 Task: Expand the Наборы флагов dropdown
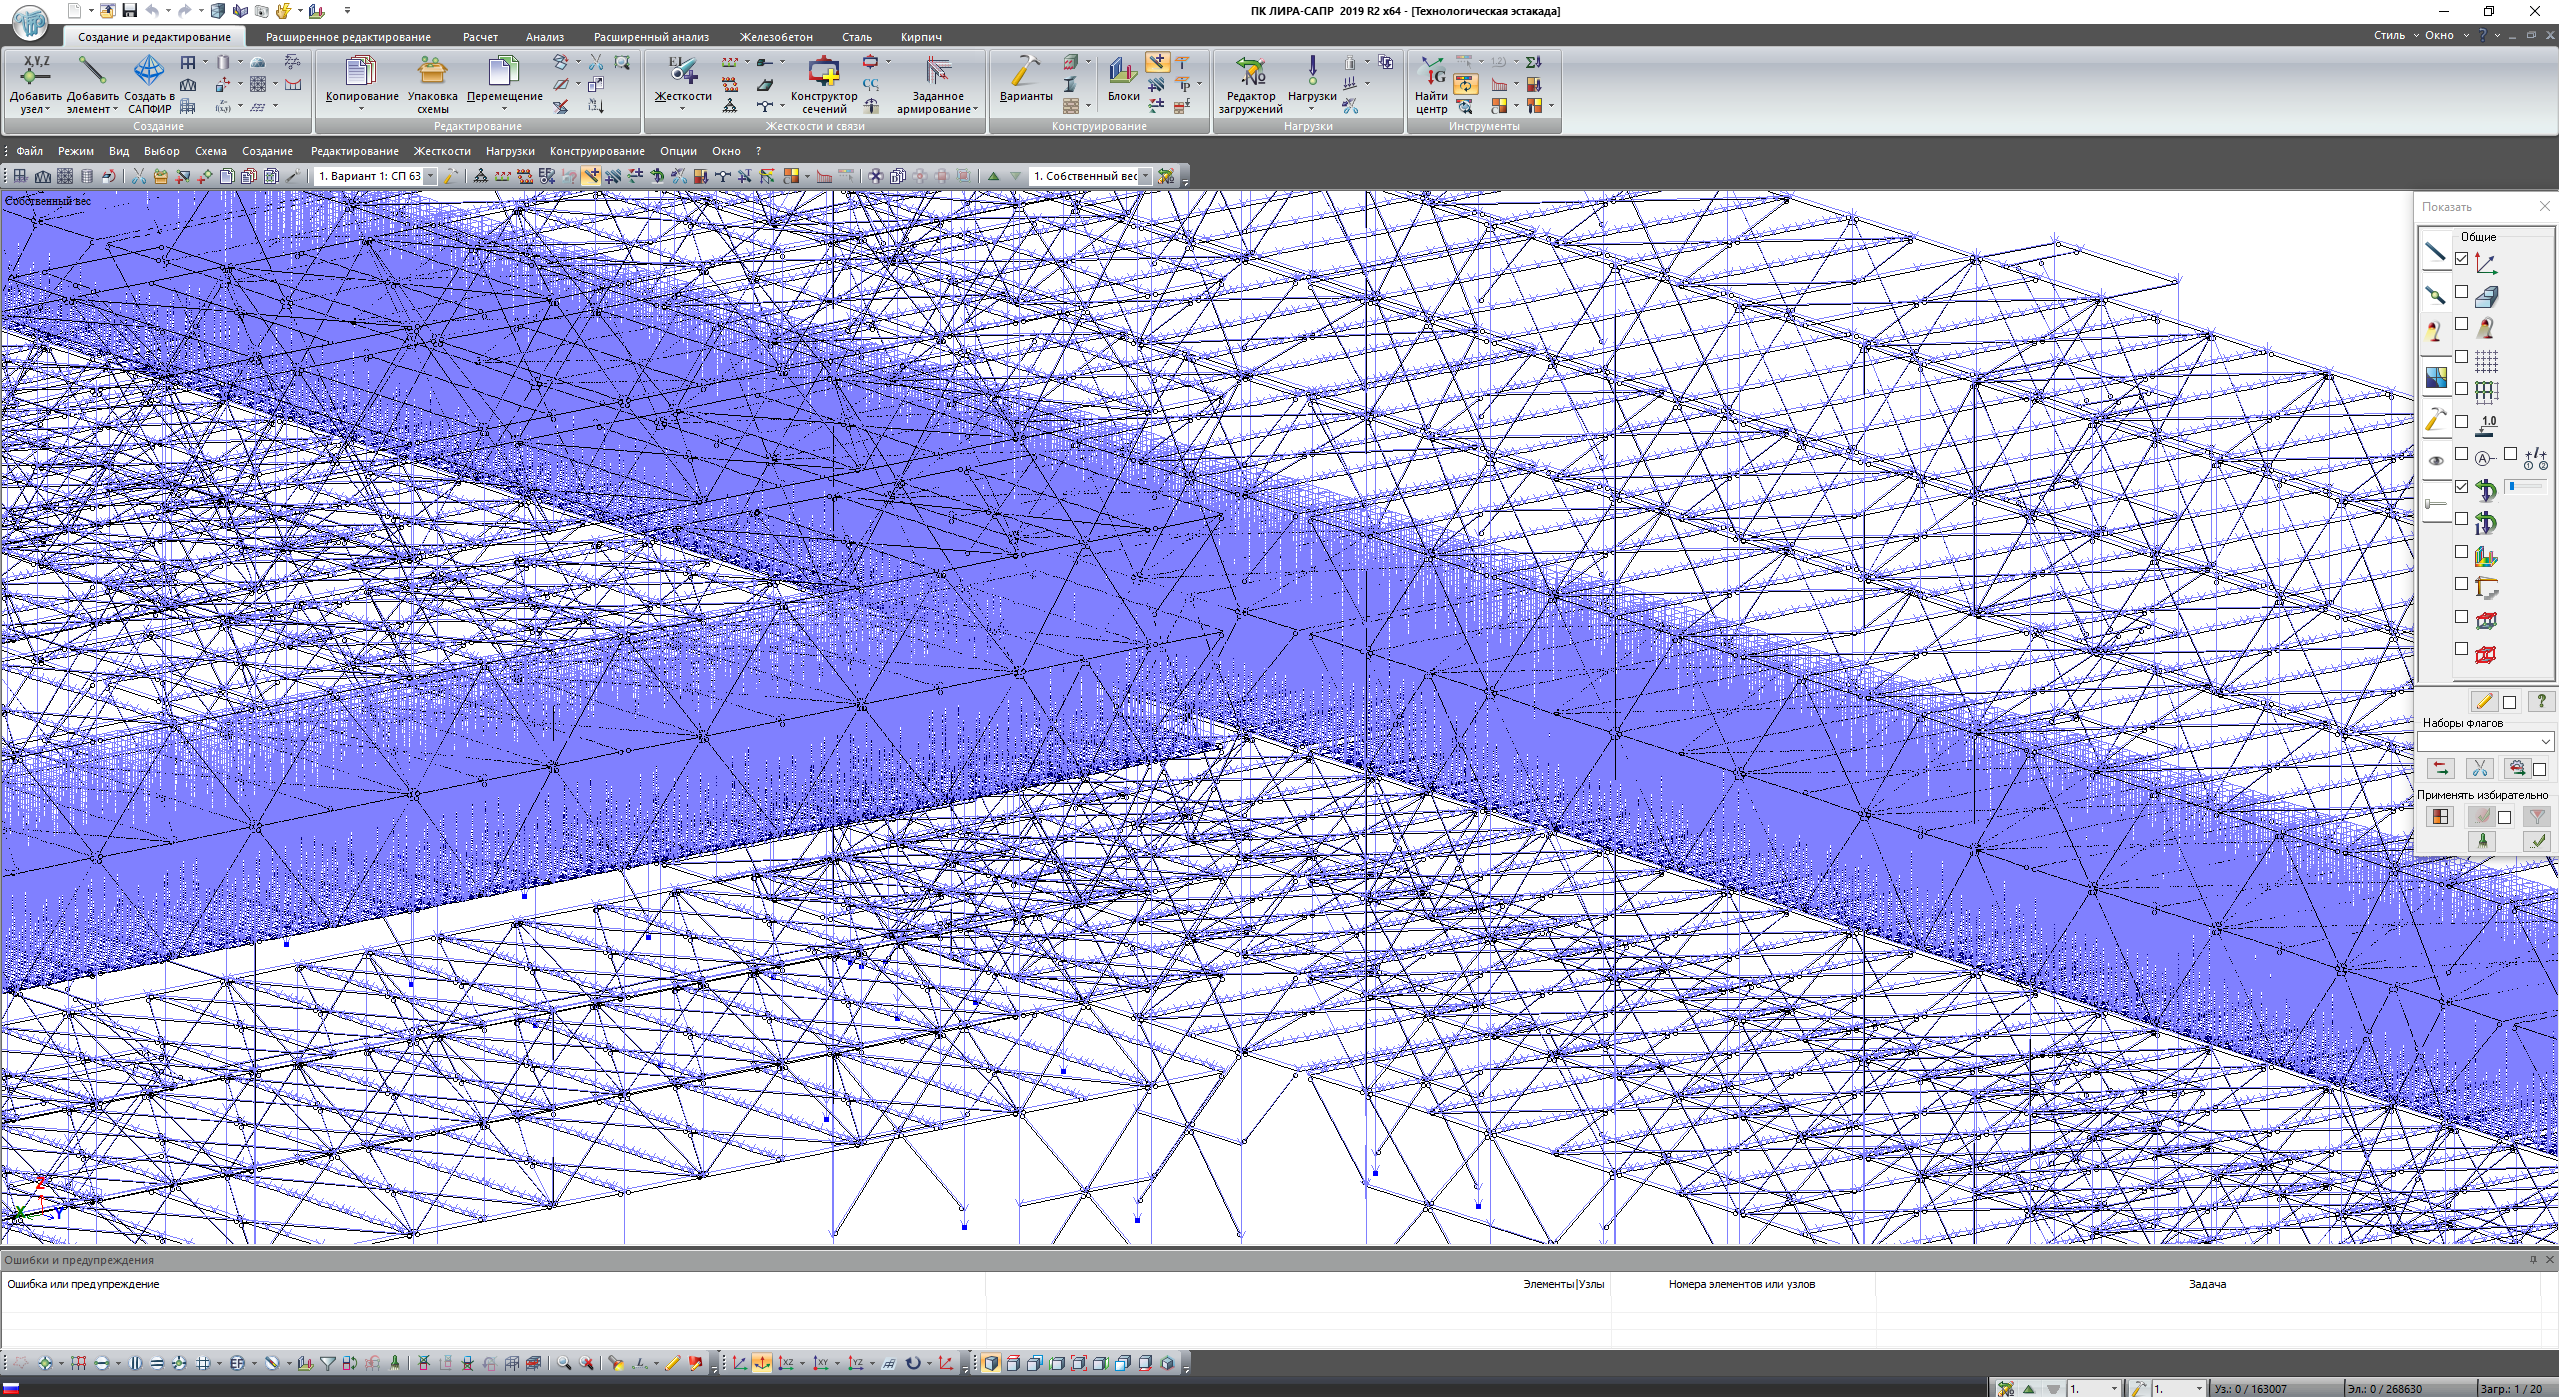tap(2545, 741)
